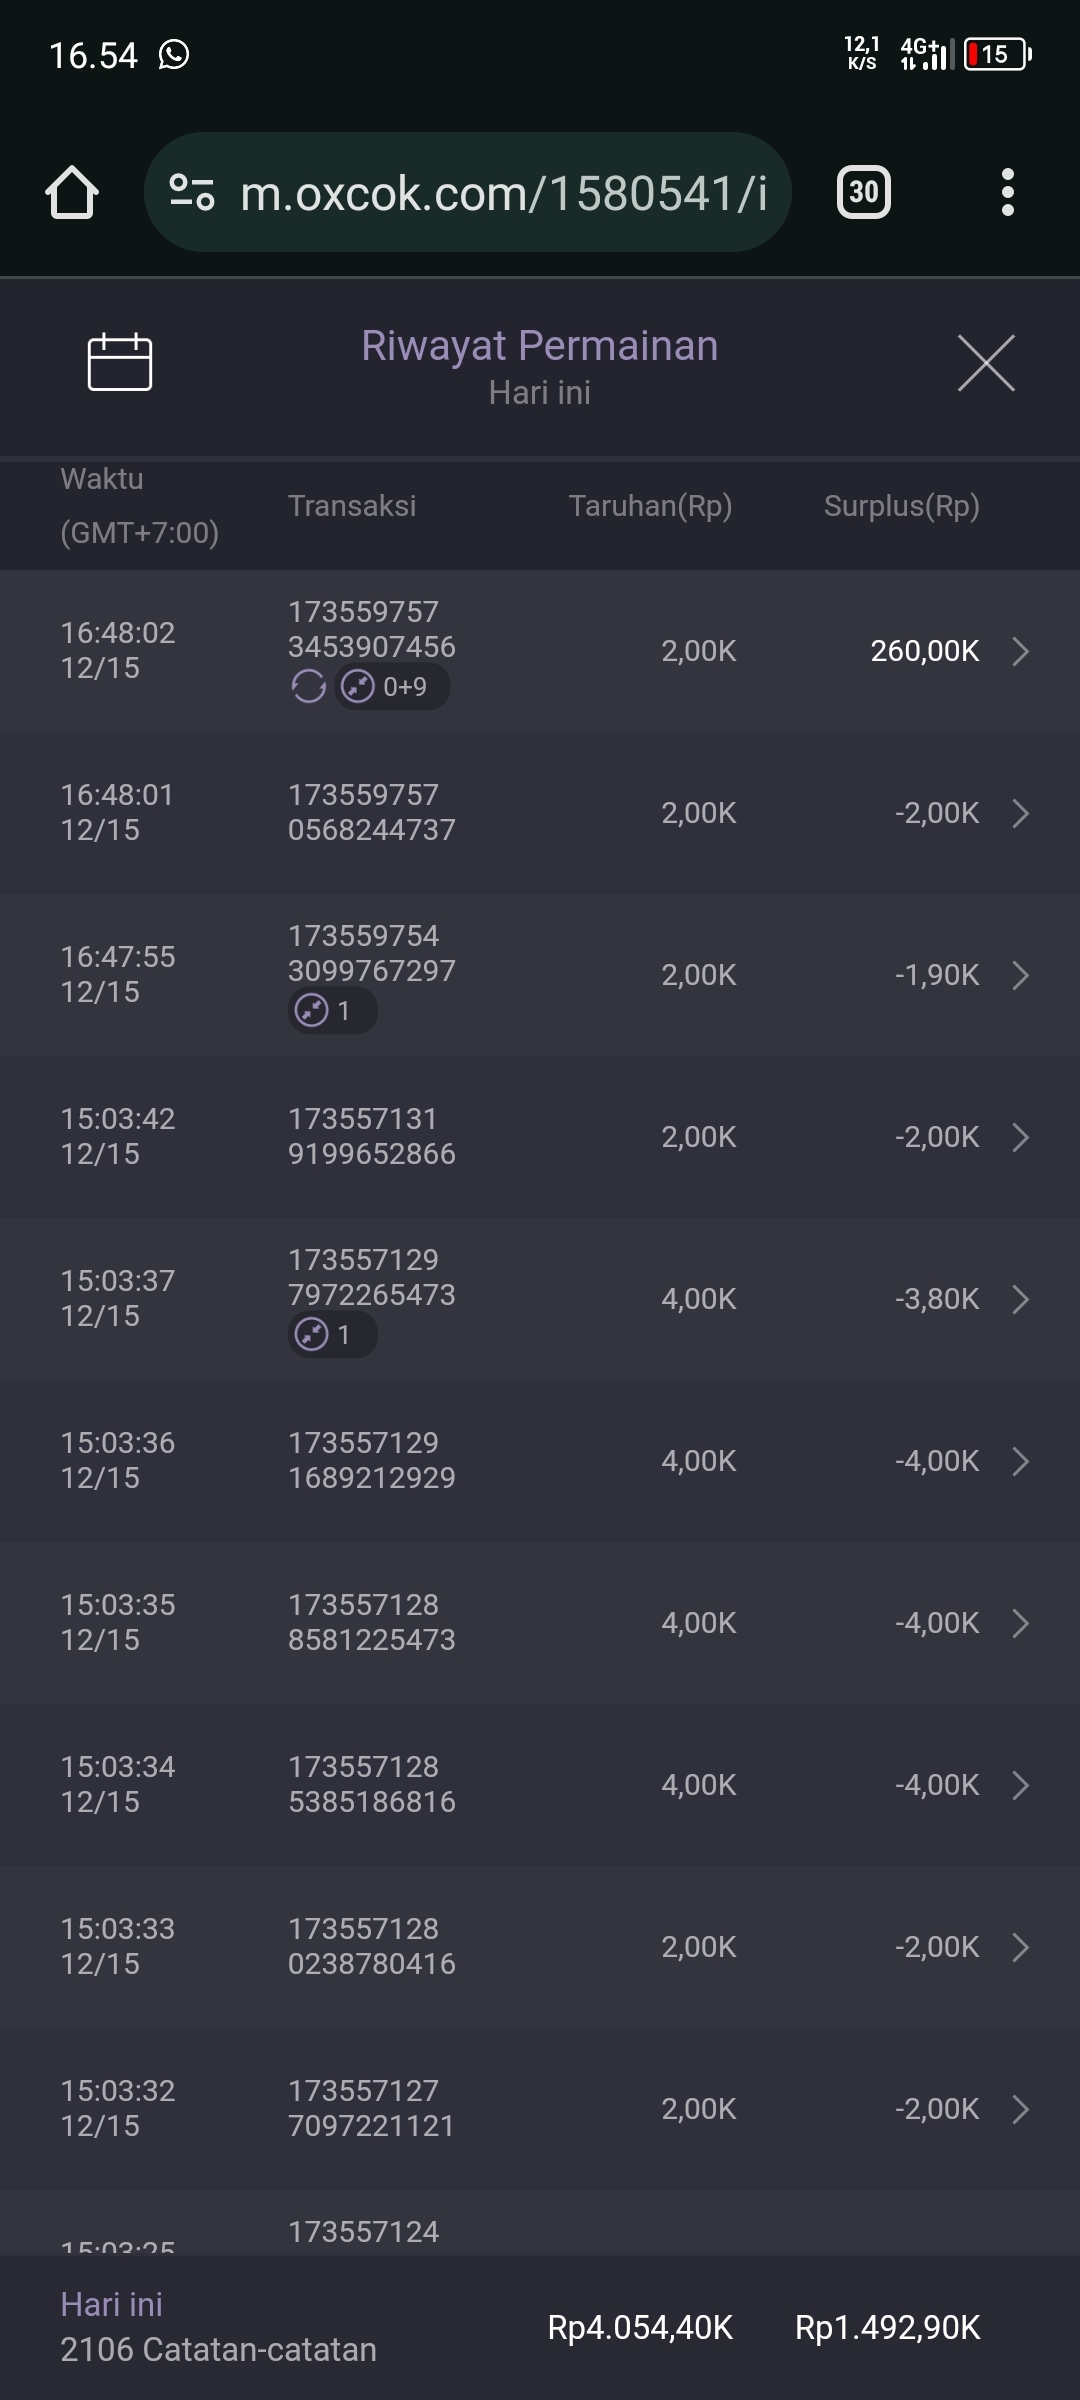
Task: Expand the -1,90K surplus row chevron
Action: pyautogui.click(x=1020, y=975)
